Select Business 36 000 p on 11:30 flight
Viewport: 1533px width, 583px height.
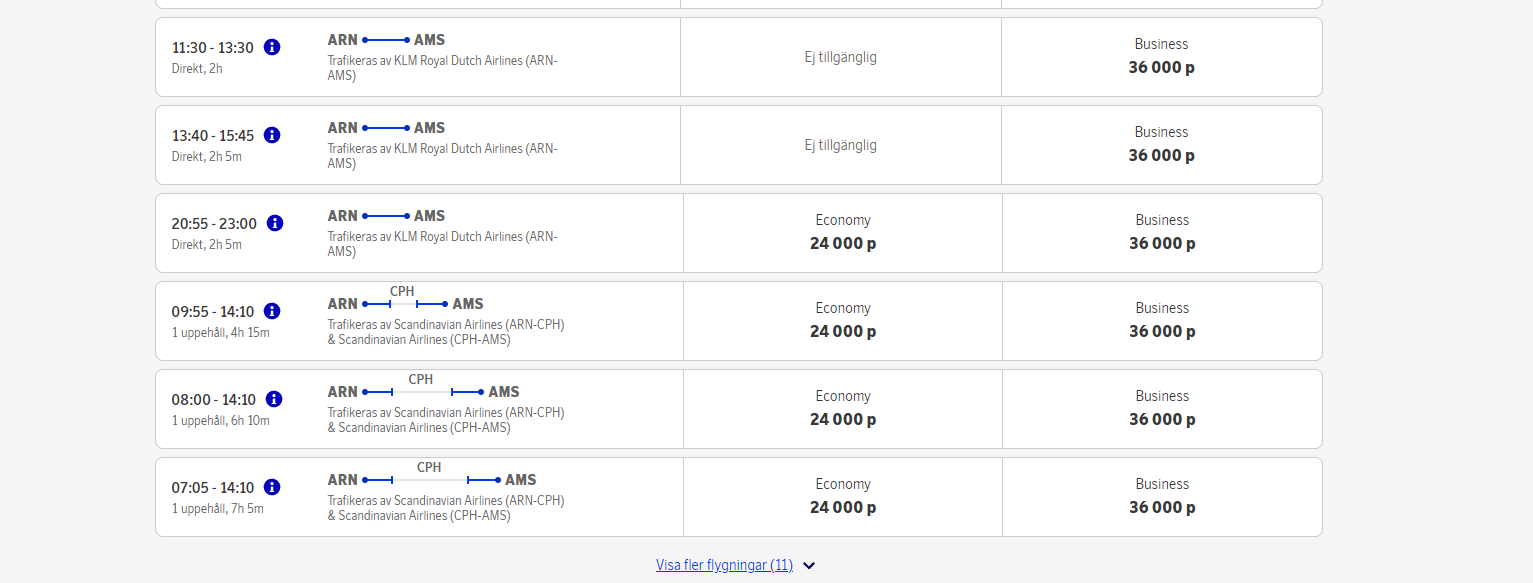(1161, 57)
